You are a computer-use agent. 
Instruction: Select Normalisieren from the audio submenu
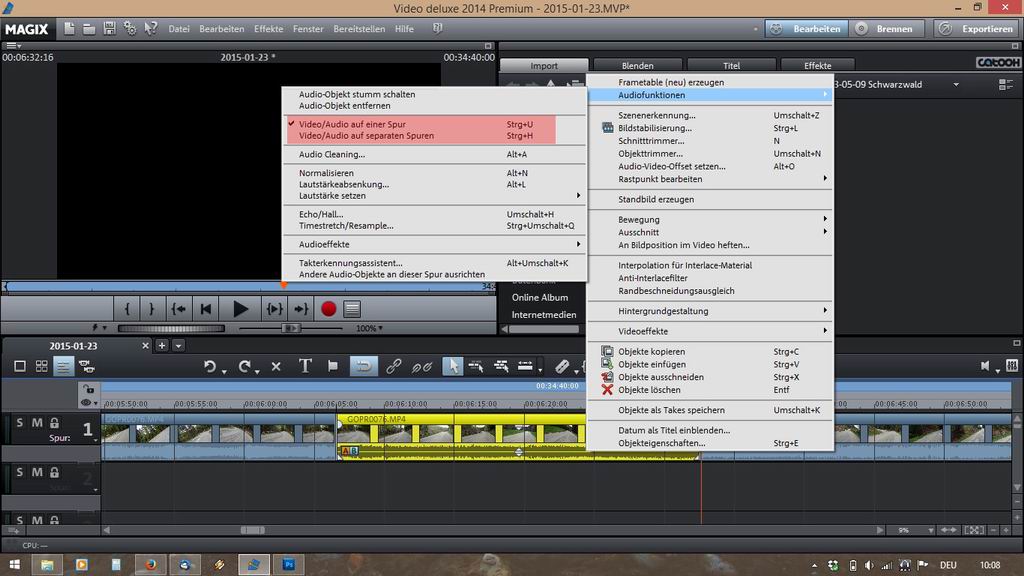[x=326, y=173]
